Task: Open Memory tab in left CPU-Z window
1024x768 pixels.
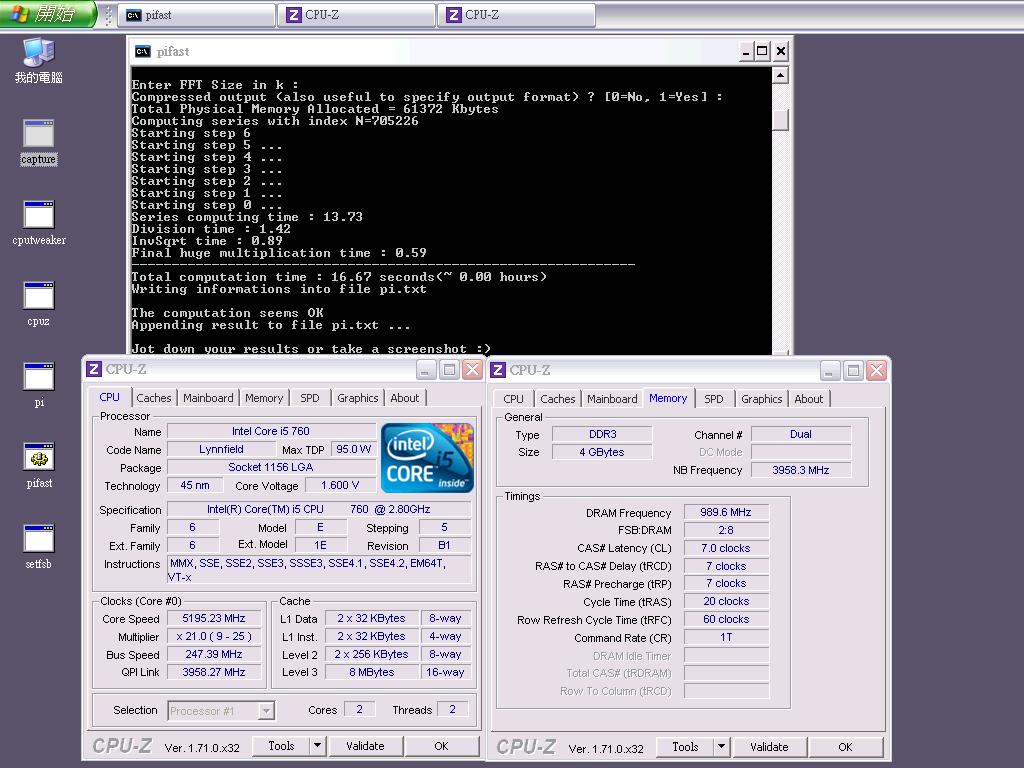Action: (264, 398)
